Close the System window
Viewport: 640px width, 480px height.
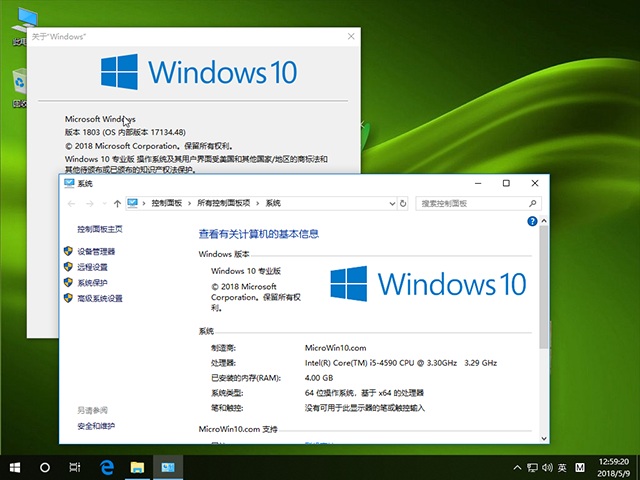tap(535, 183)
